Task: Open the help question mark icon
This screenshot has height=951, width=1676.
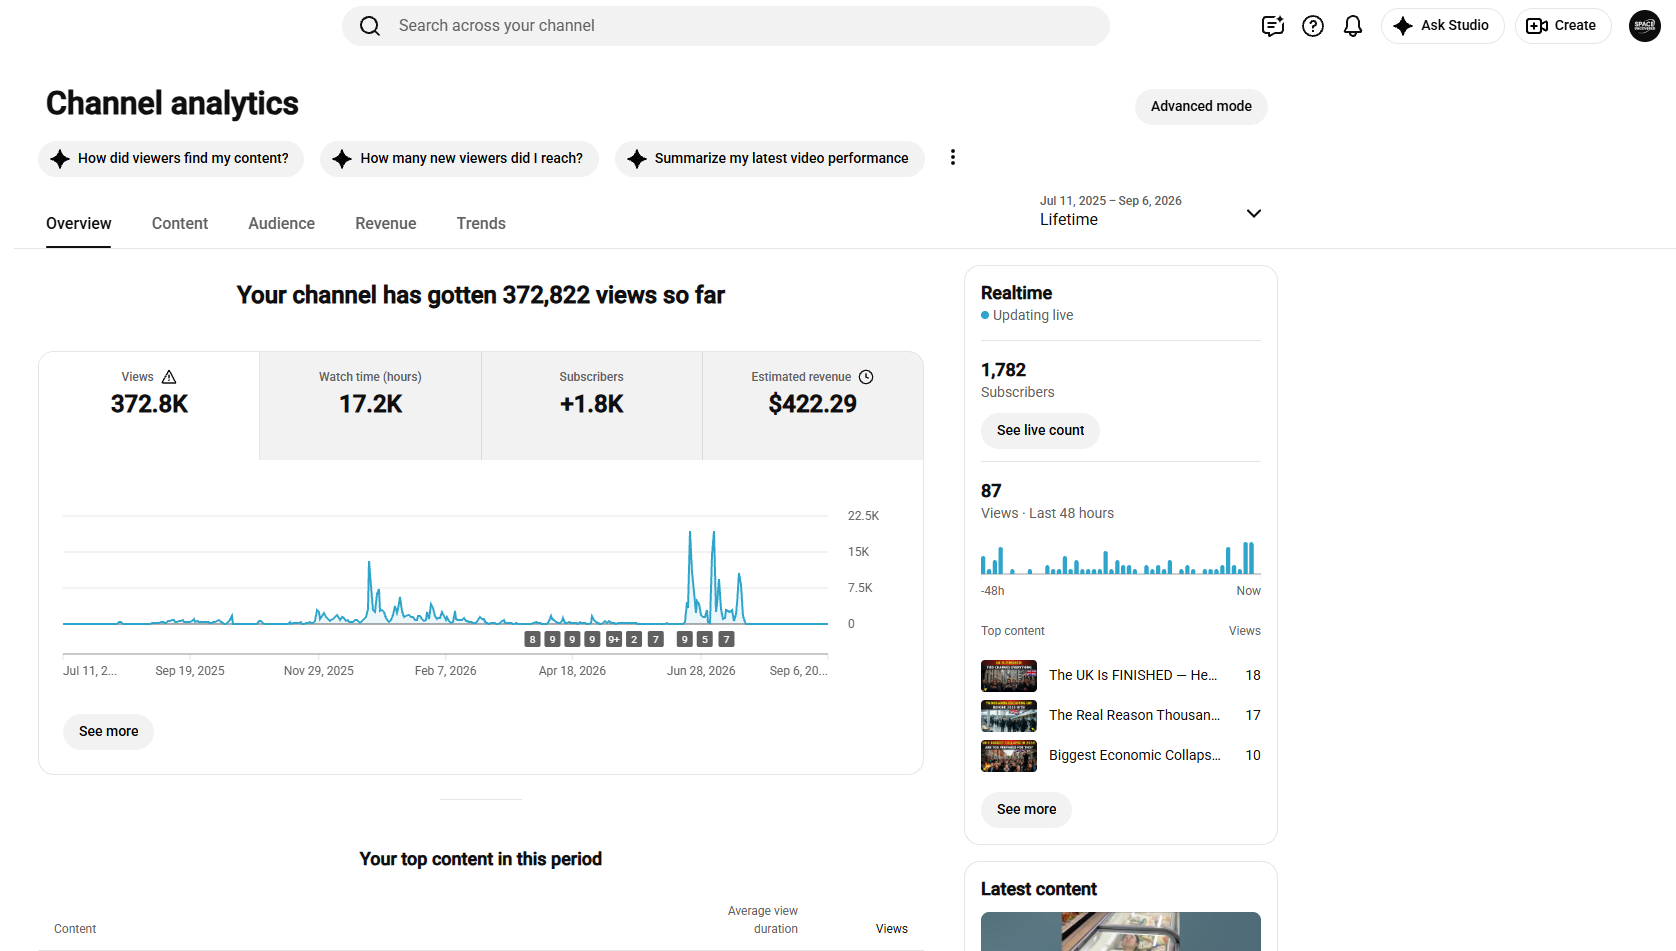Action: pos(1313,26)
